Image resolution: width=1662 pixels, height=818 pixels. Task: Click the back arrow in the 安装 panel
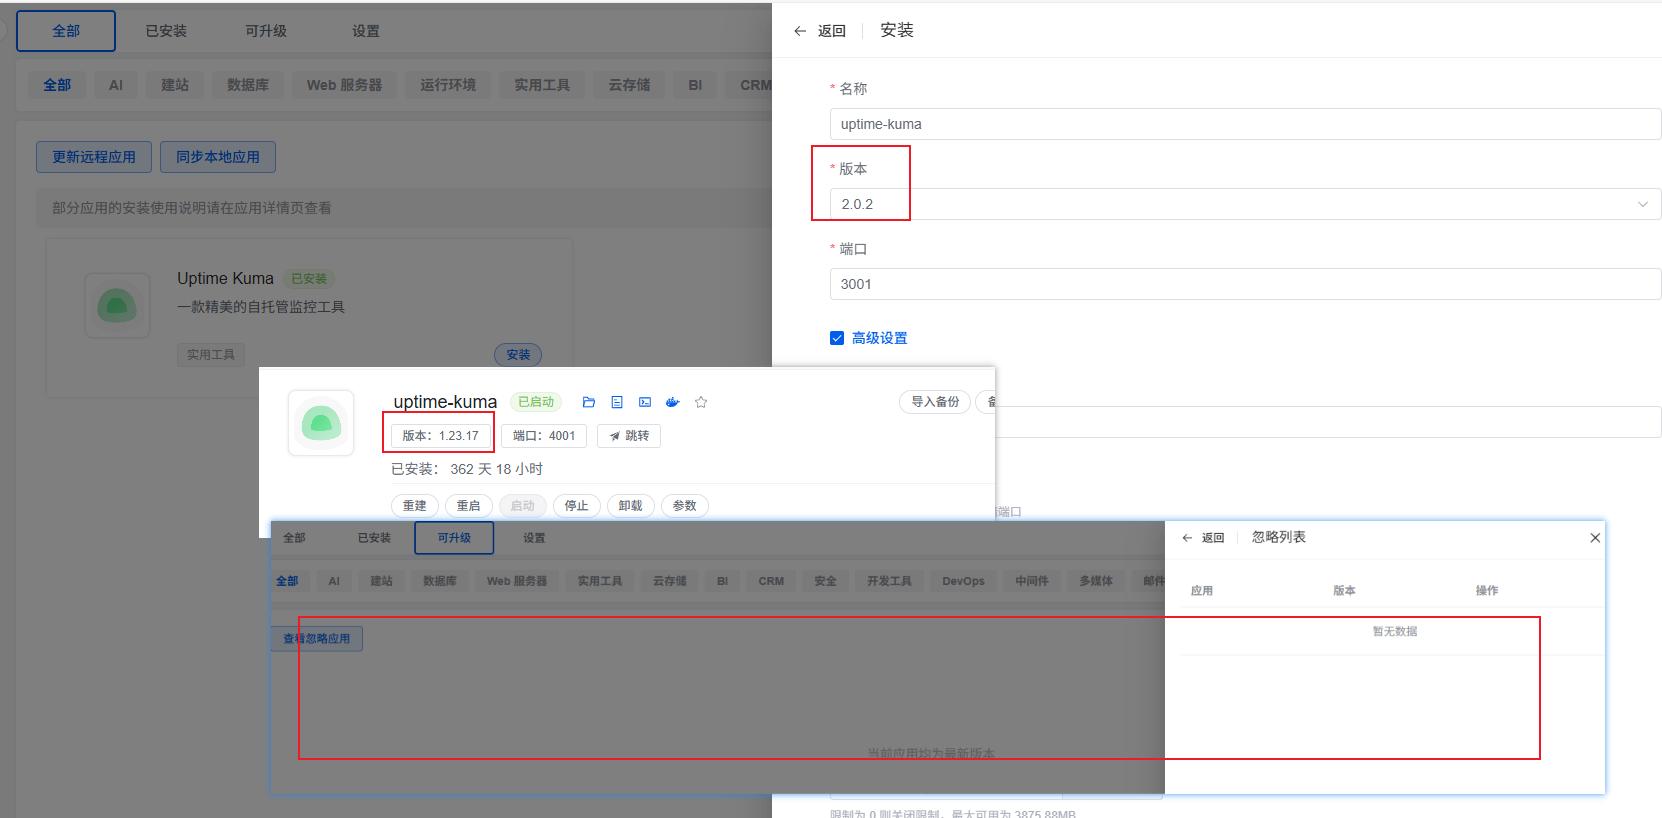click(800, 31)
